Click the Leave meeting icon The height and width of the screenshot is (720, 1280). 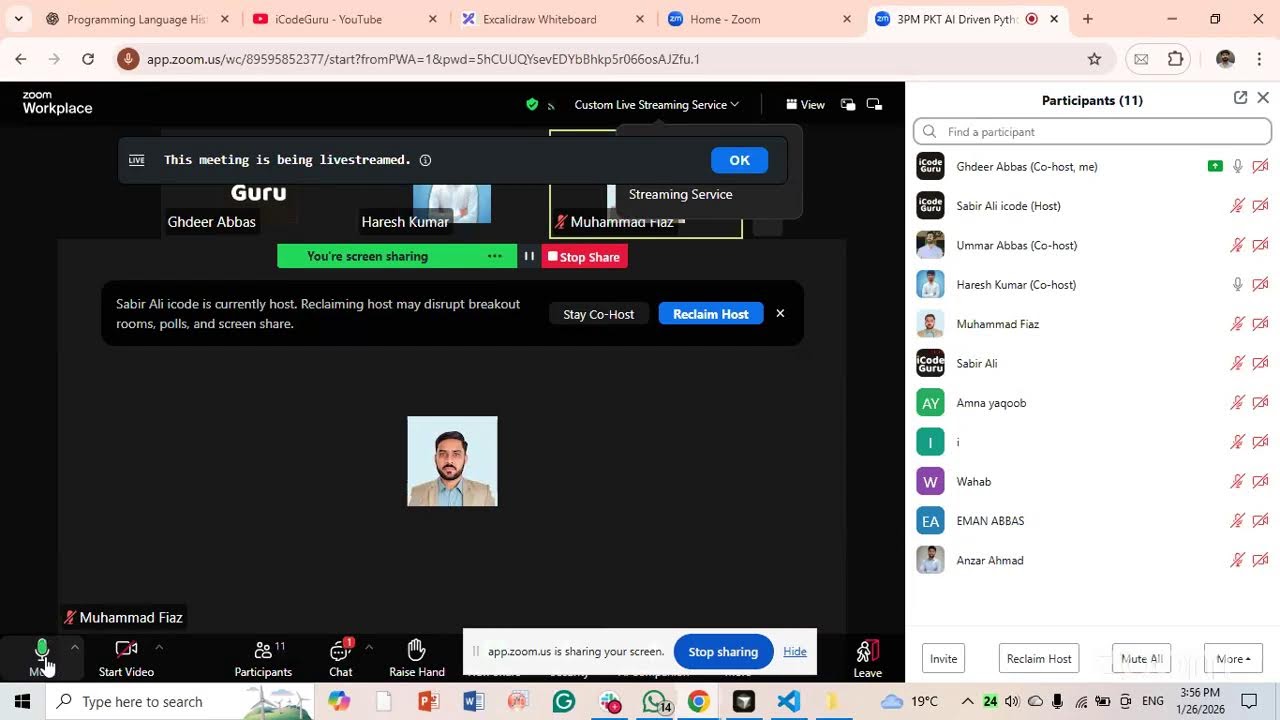pyautogui.click(x=867, y=651)
